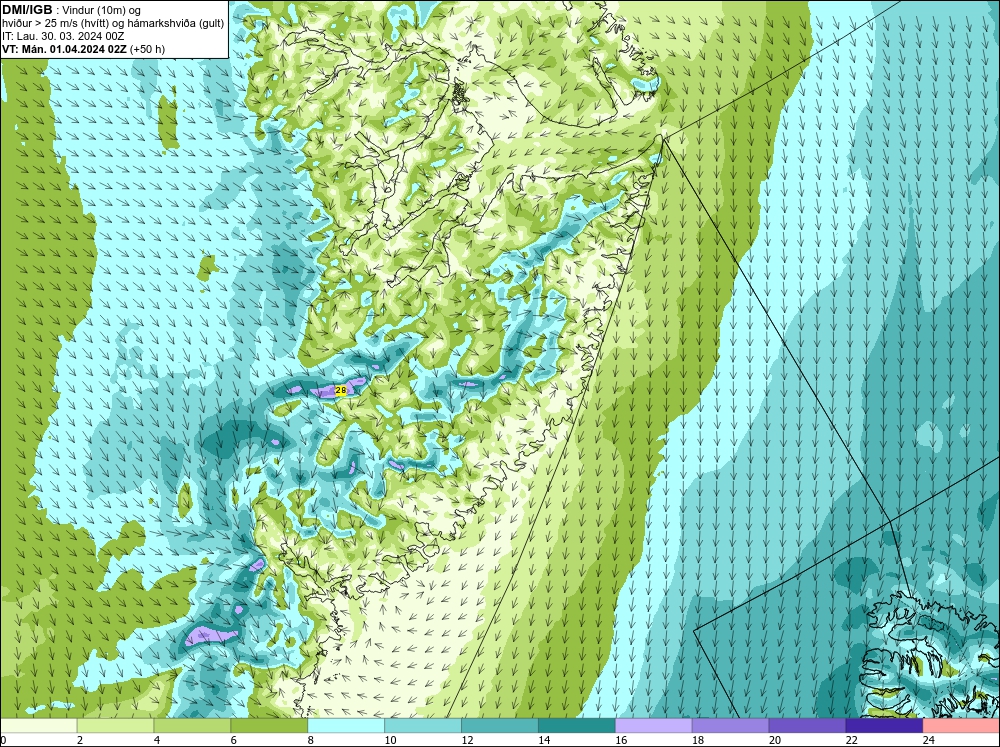
Task: Click the violet 20-22 m/s legend swatch
Action: (x=807, y=726)
